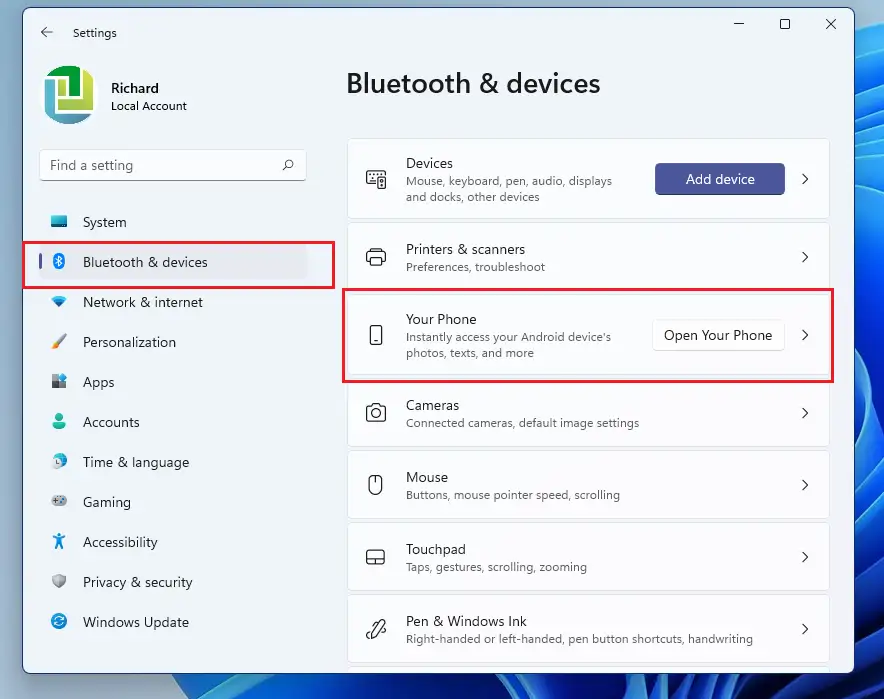The image size is (884, 699).
Task: Select Bluetooth & devices in sidebar
Action: pos(173,262)
